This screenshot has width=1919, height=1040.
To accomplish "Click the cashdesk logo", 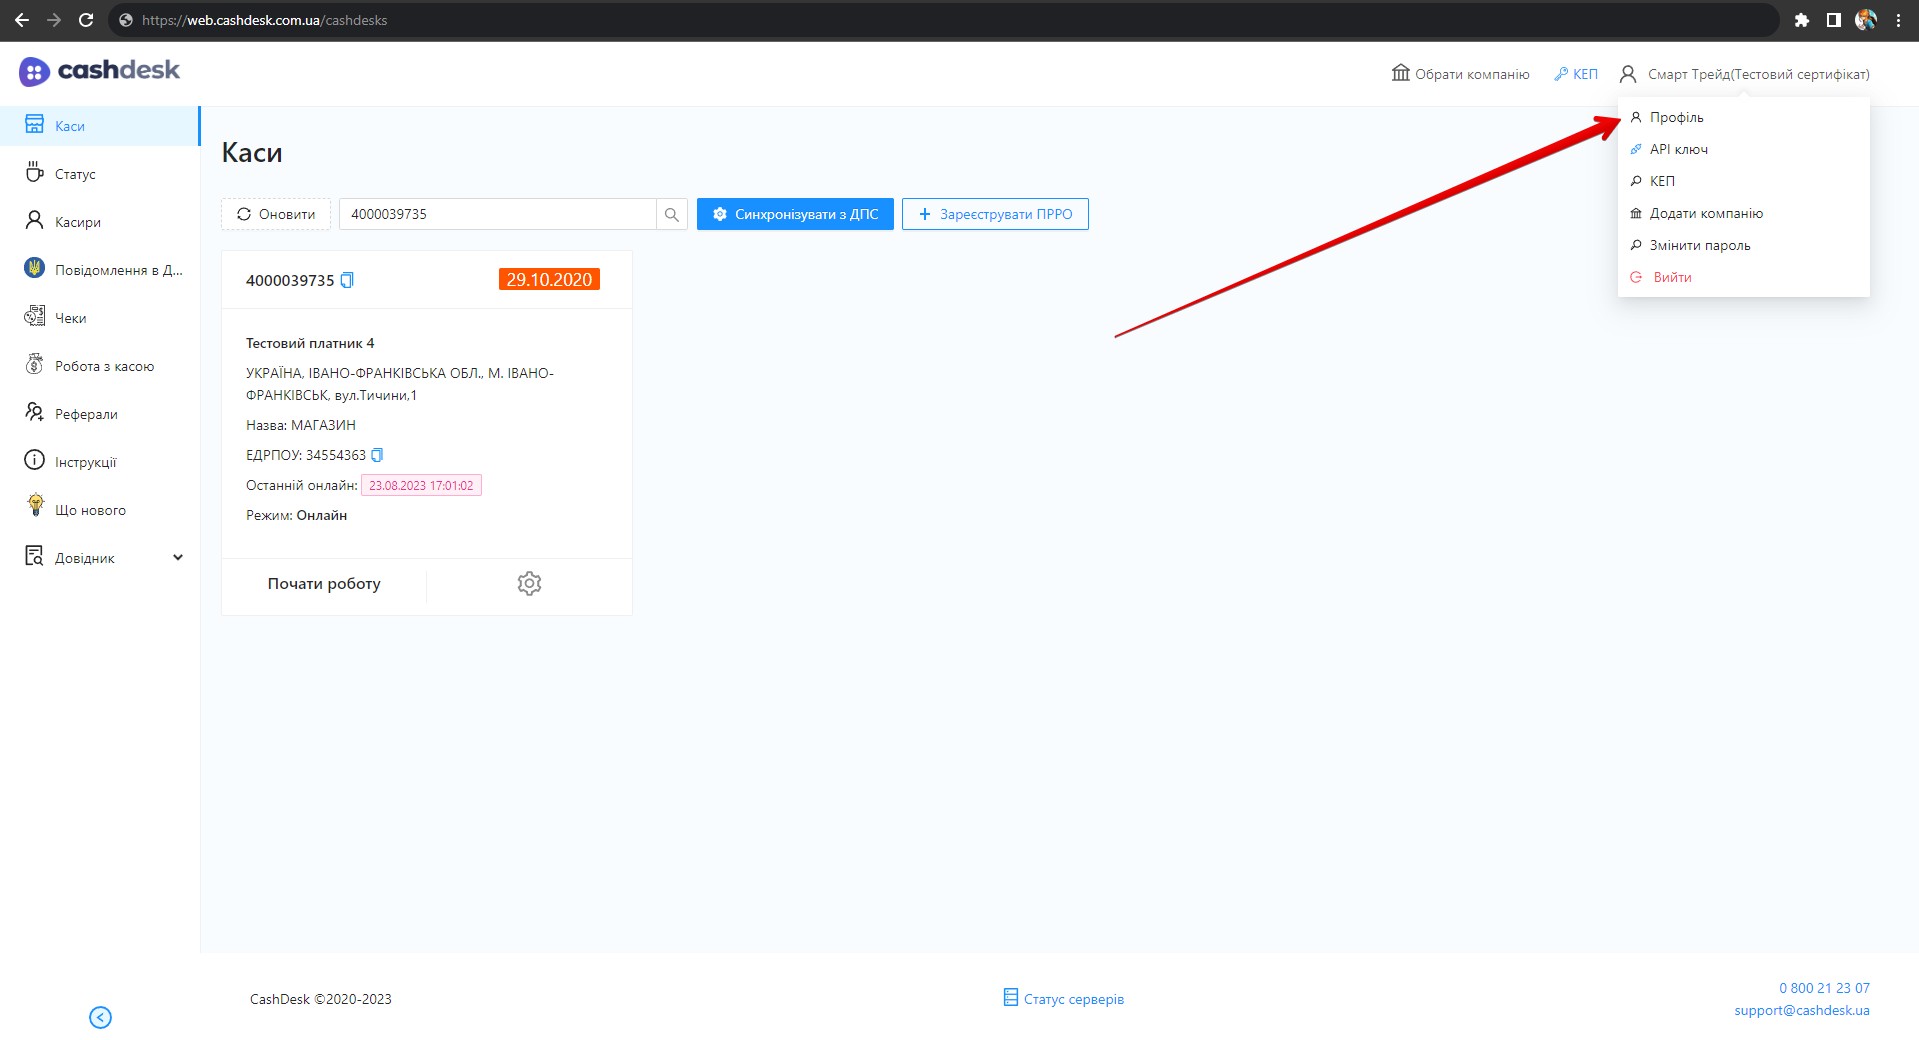I will tap(99, 71).
